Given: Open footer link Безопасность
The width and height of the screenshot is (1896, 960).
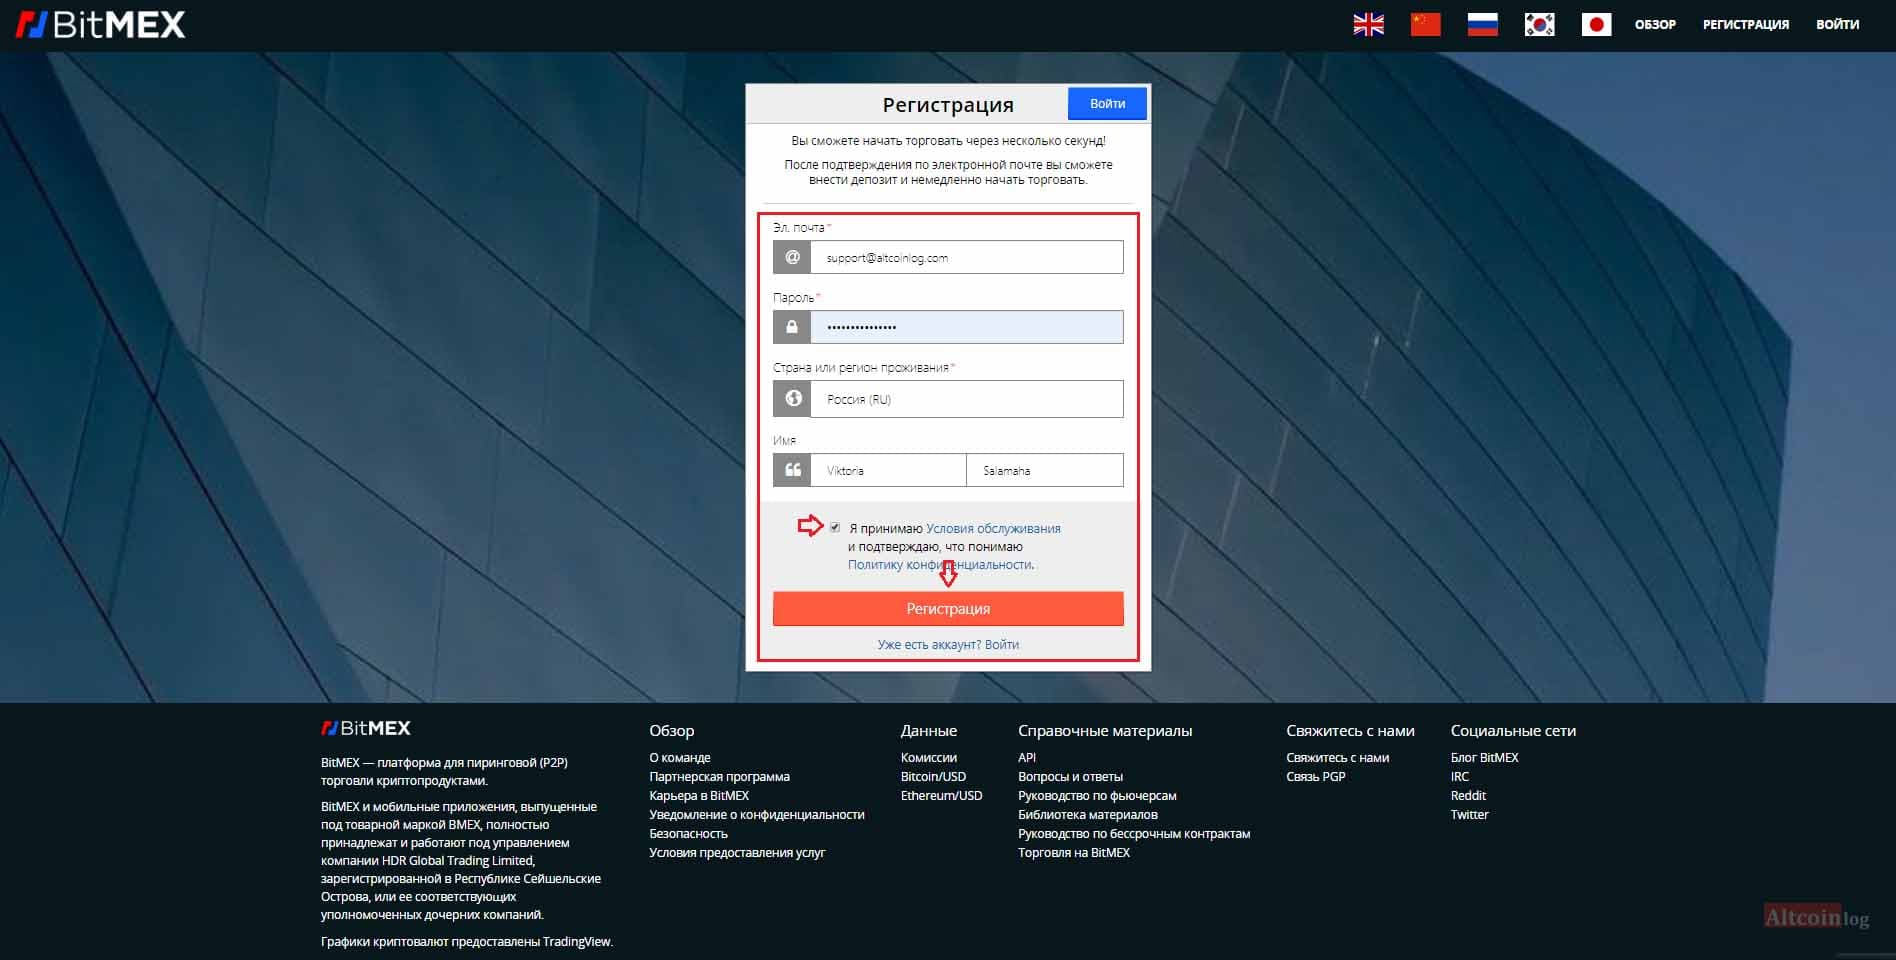Looking at the screenshot, I should [688, 834].
